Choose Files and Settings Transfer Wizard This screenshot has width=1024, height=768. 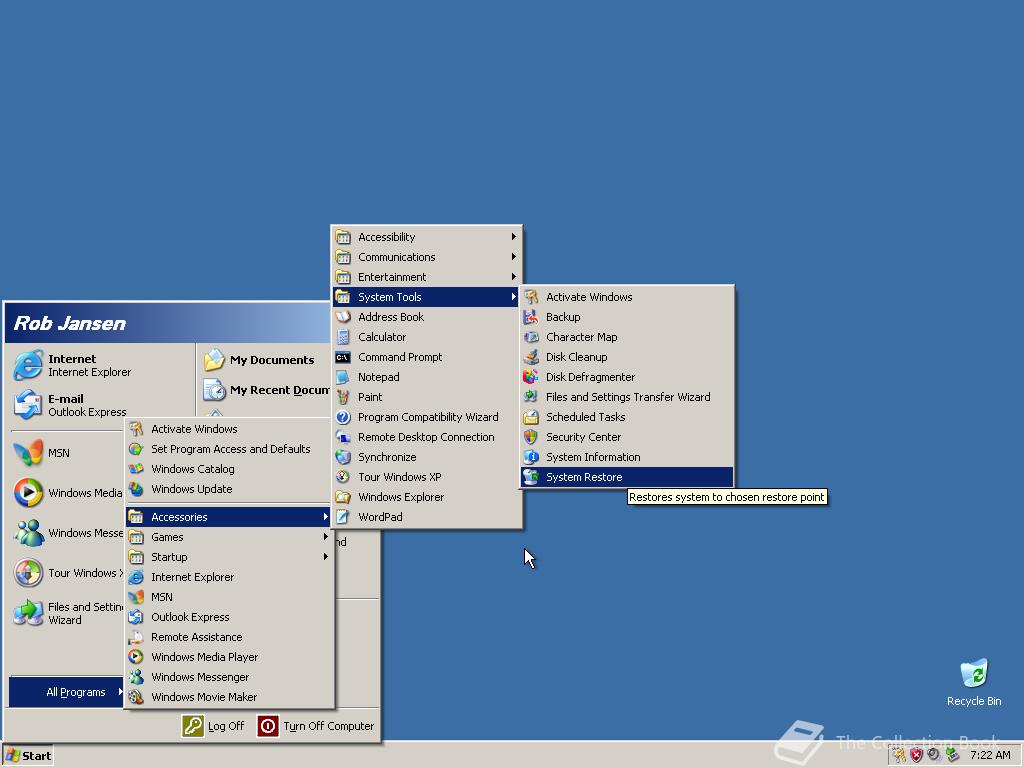pos(627,397)
